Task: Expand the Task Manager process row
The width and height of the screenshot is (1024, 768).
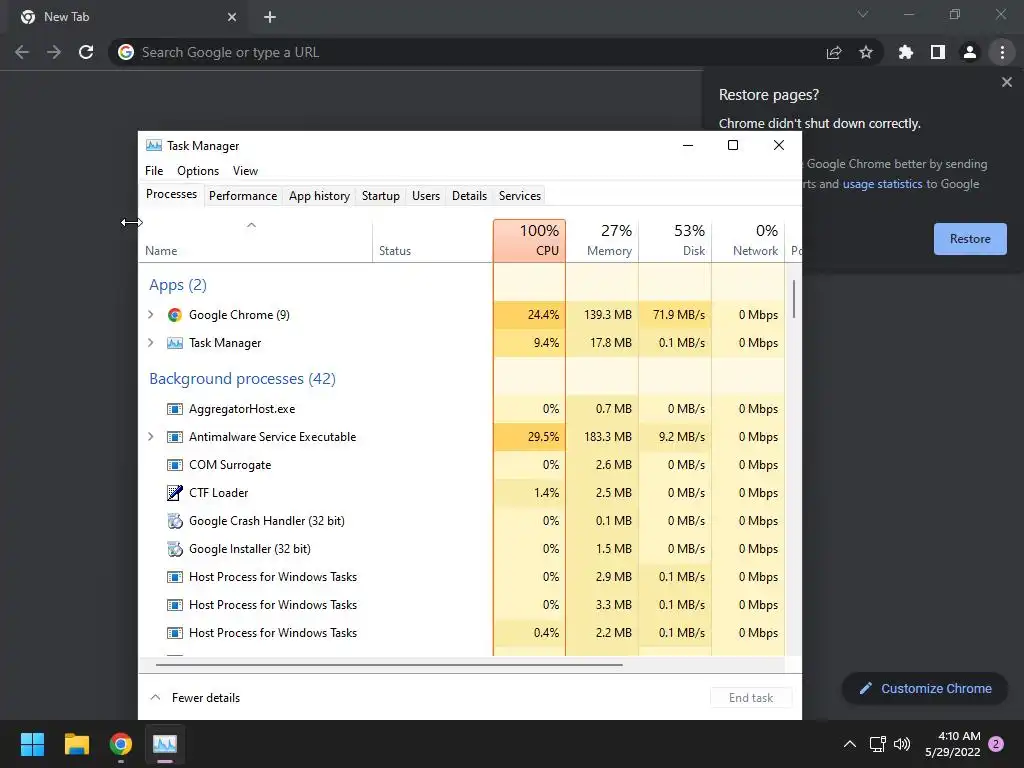Action: 151,343
